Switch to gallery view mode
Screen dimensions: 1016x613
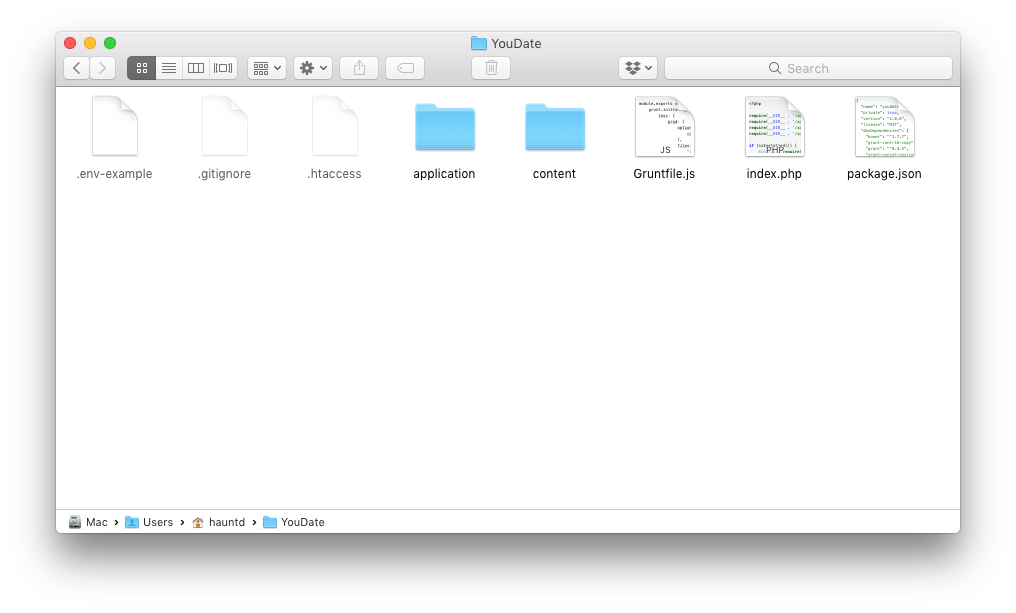[223, 68]
